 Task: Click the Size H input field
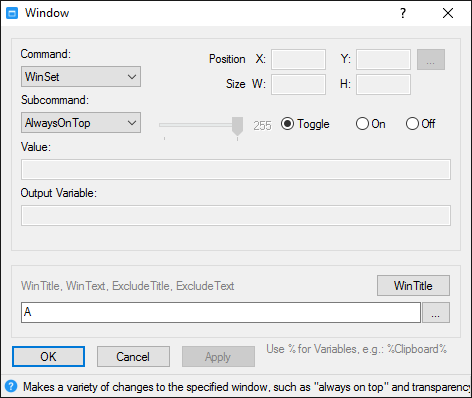tap(383, 84)
